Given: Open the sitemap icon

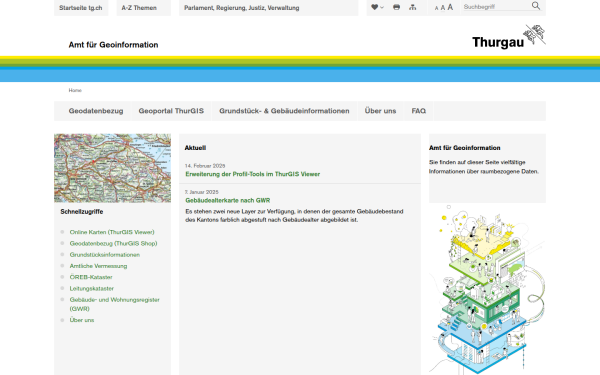Looking at the screenshot, I should click(x=412, y=7).
